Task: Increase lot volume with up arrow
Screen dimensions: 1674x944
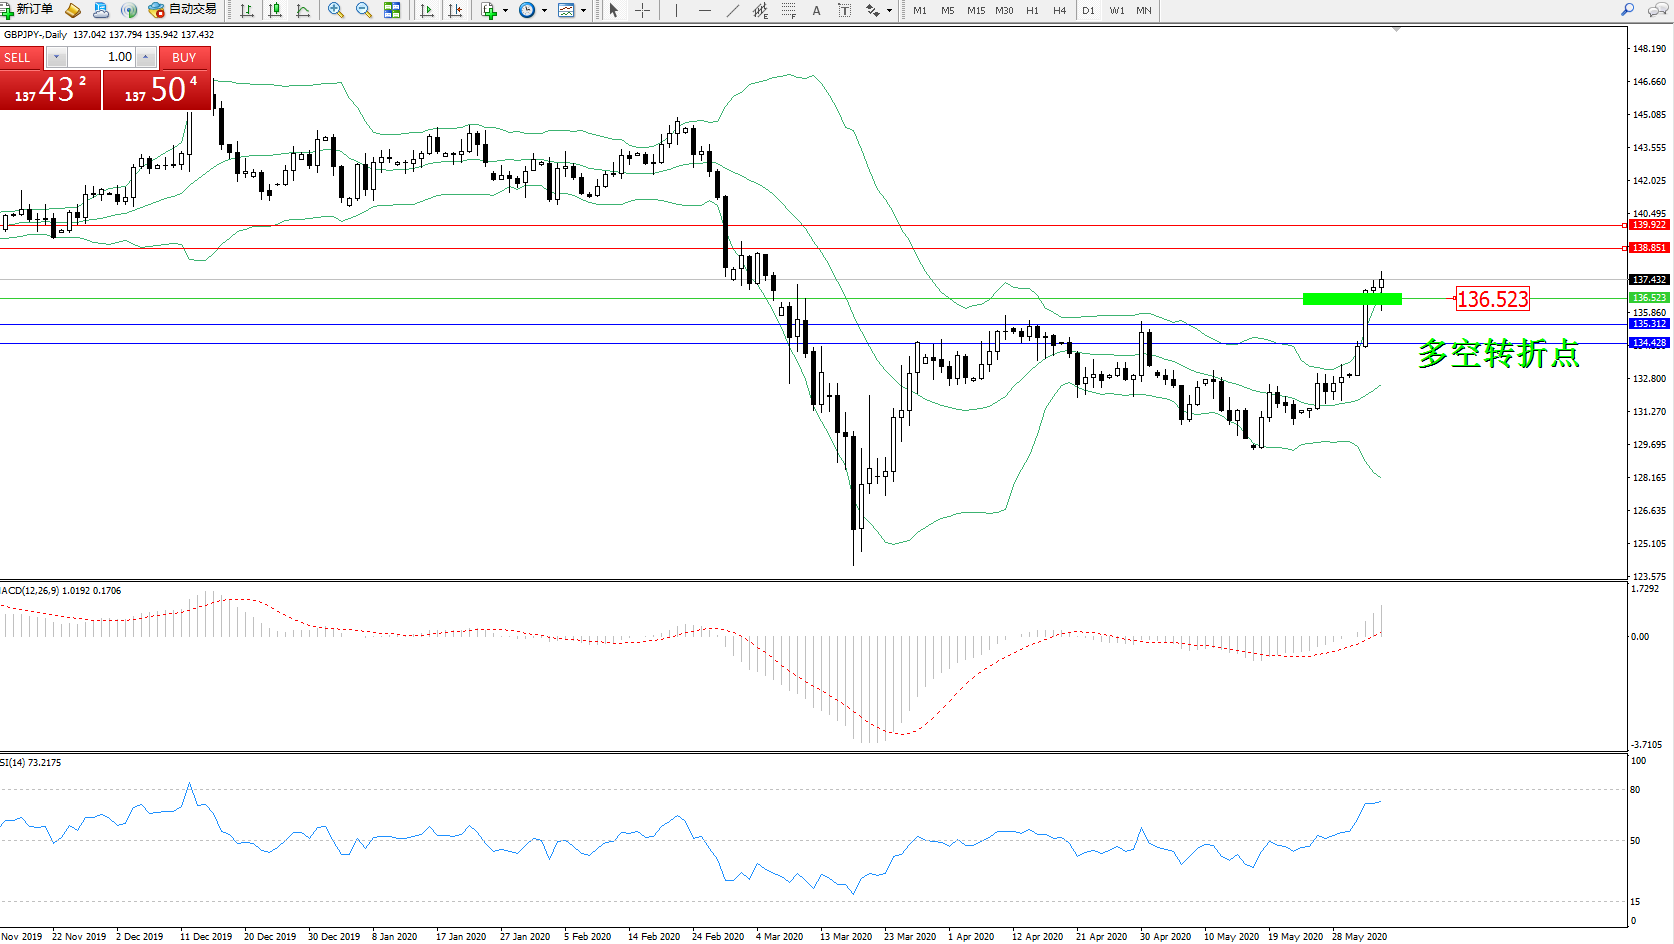Action: pos(146,57)
